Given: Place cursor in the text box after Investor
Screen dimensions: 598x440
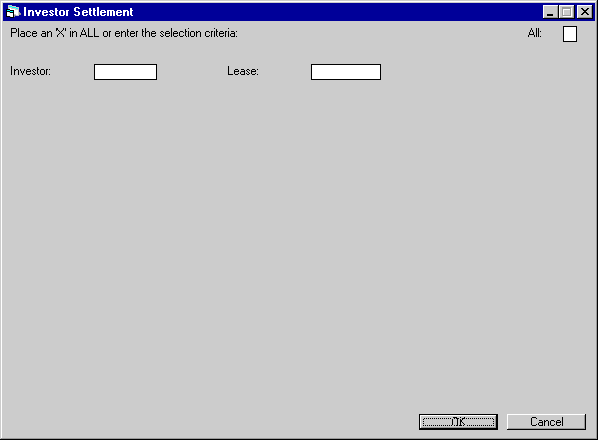Looking at the screenshot, I should (125, 72).
